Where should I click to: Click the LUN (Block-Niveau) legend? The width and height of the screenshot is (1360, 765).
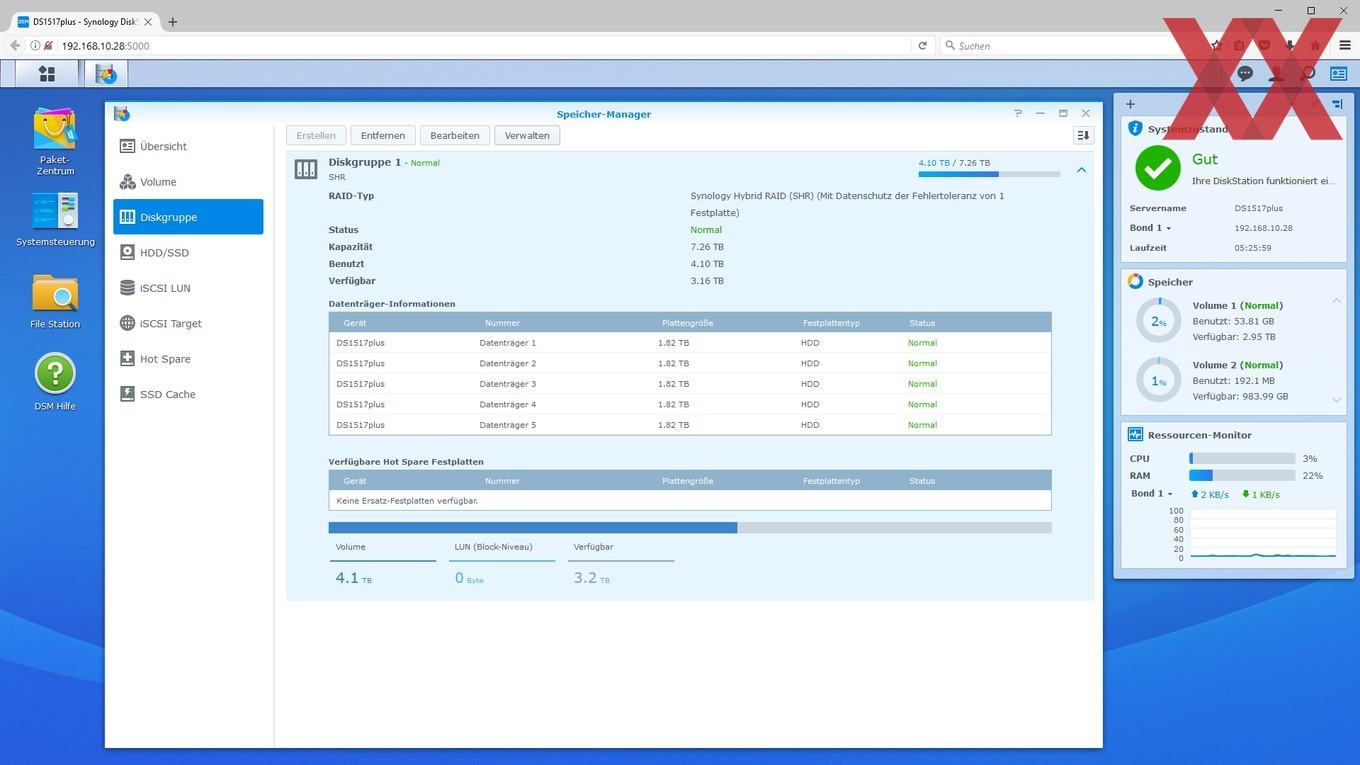pyautogui.click(x=502, y=566)
